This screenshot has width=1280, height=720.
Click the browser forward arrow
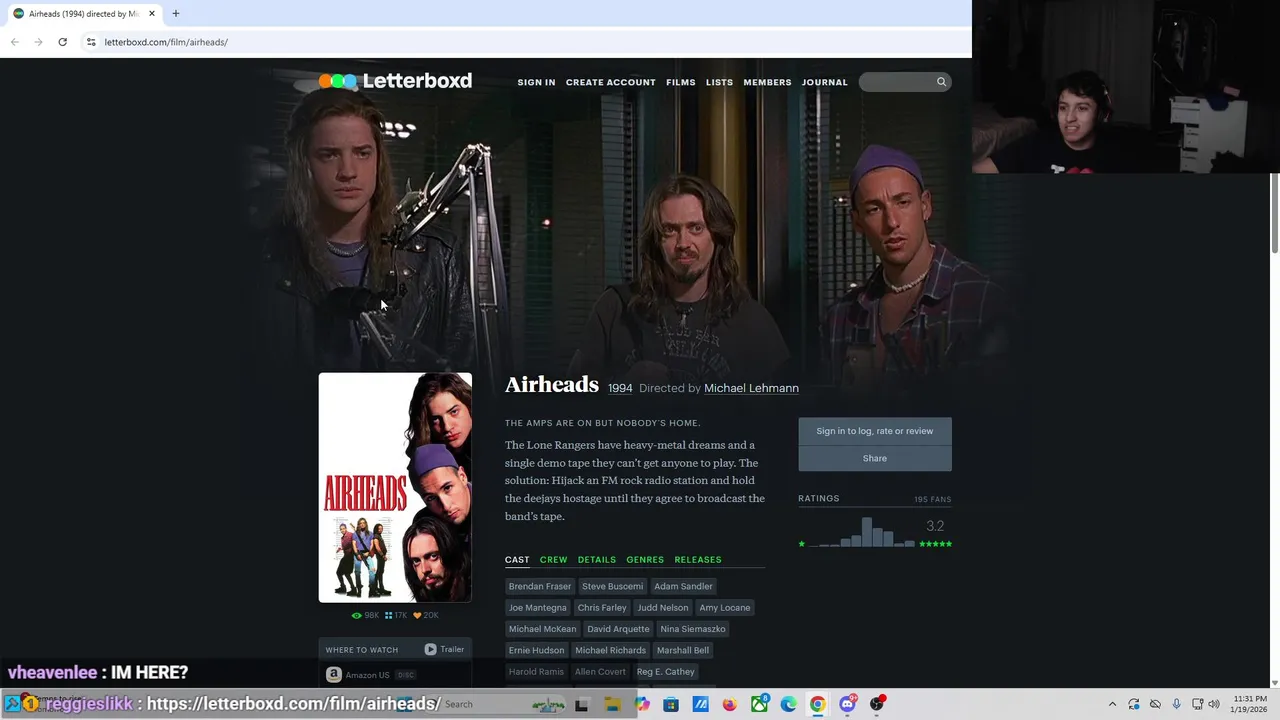[x=38, y=42]
